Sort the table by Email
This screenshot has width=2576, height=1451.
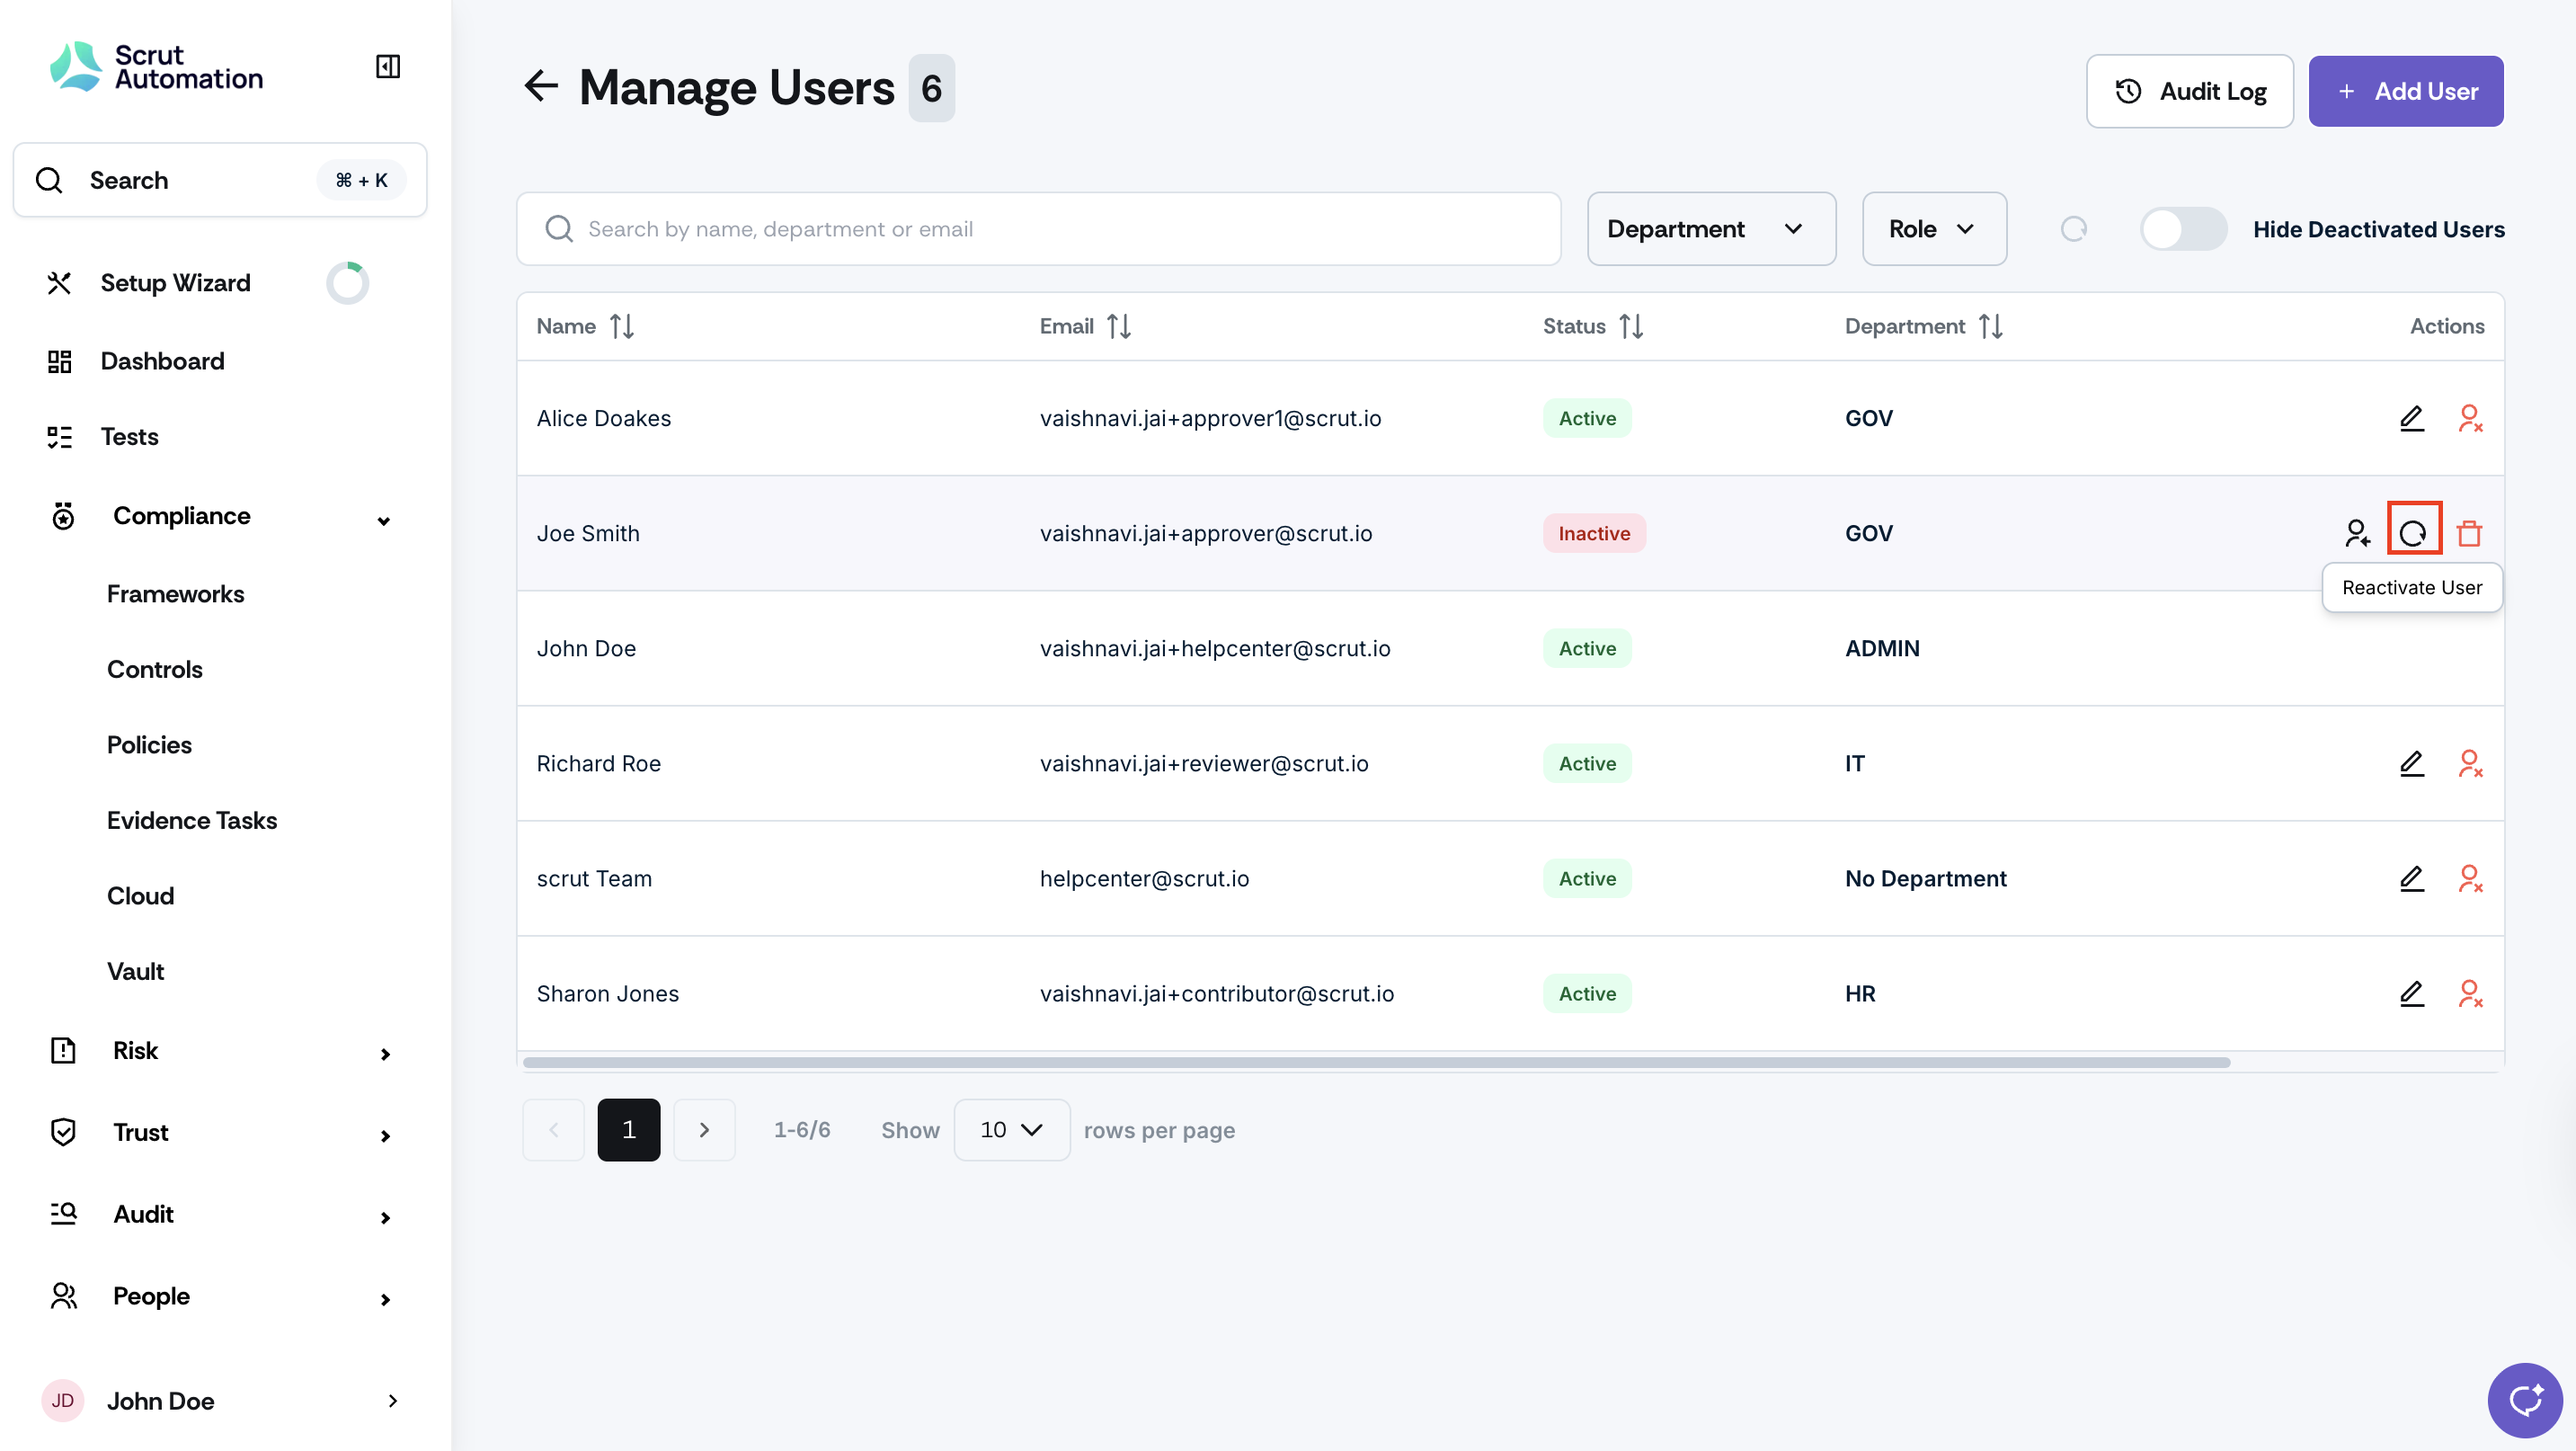(x=1119, y=326)
